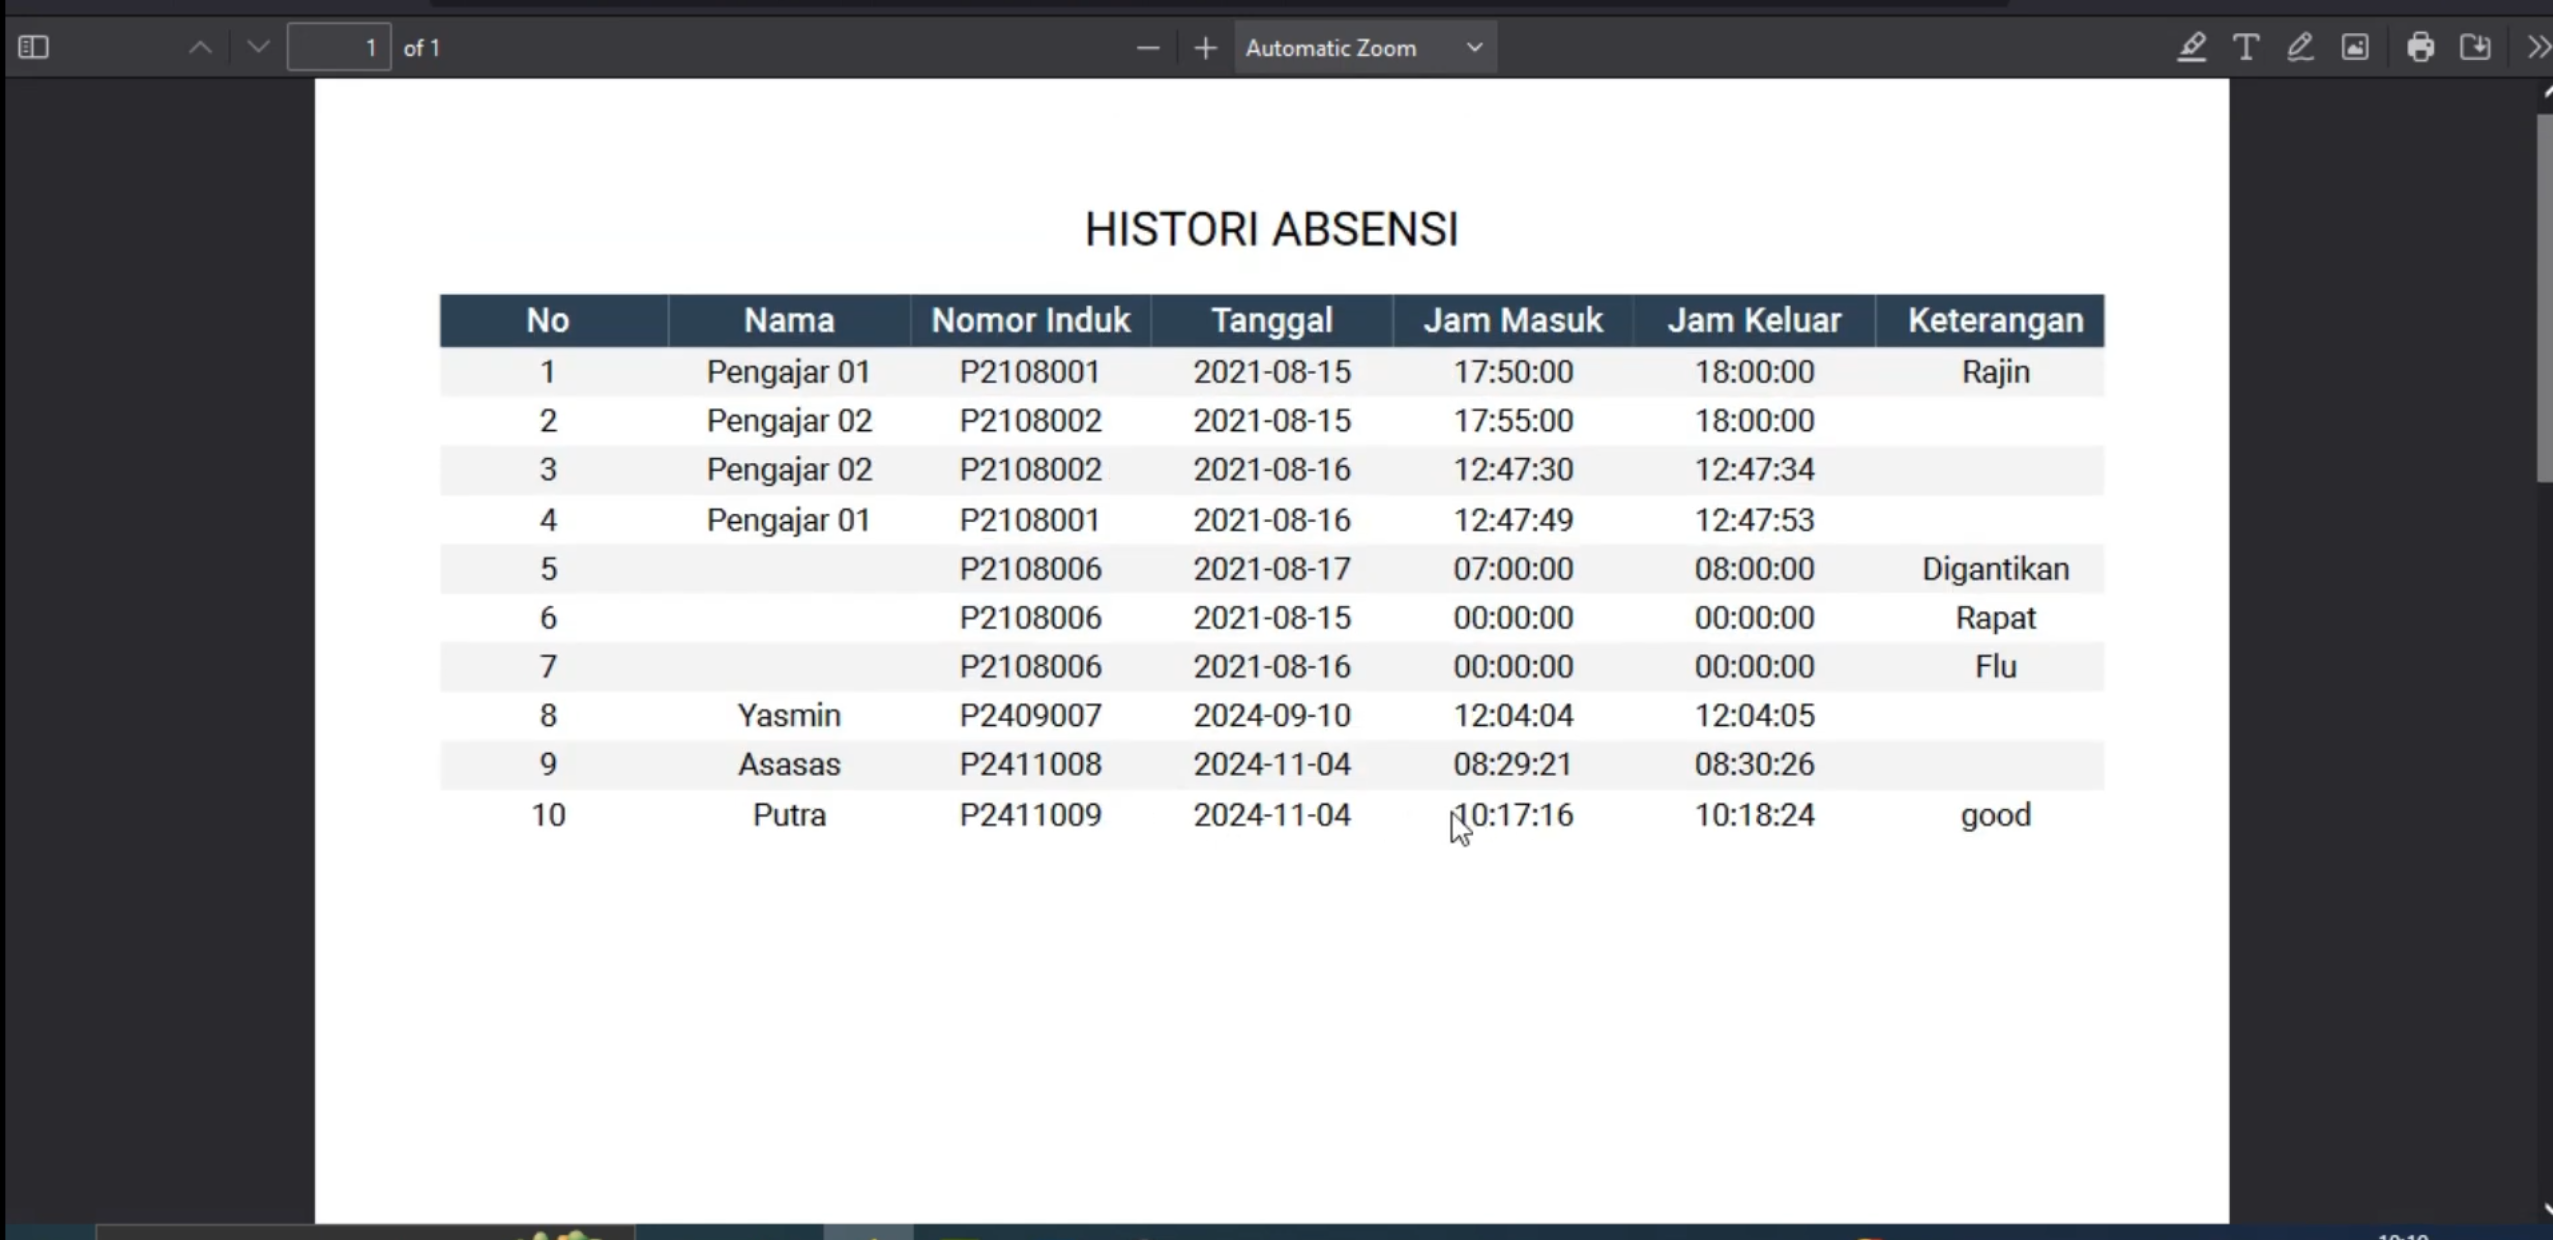Select the highlight tool
2553x1240 pixels.
2192,47
